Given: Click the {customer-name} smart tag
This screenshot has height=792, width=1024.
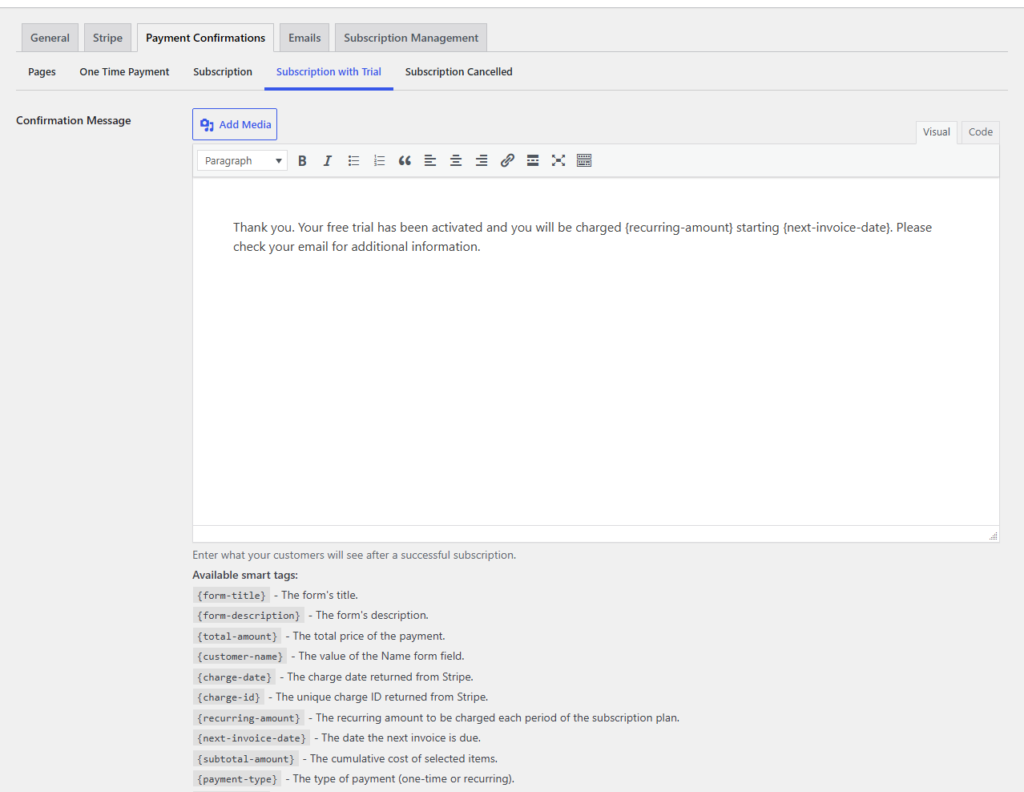Looking at the screenshot, I should point(240,656).
